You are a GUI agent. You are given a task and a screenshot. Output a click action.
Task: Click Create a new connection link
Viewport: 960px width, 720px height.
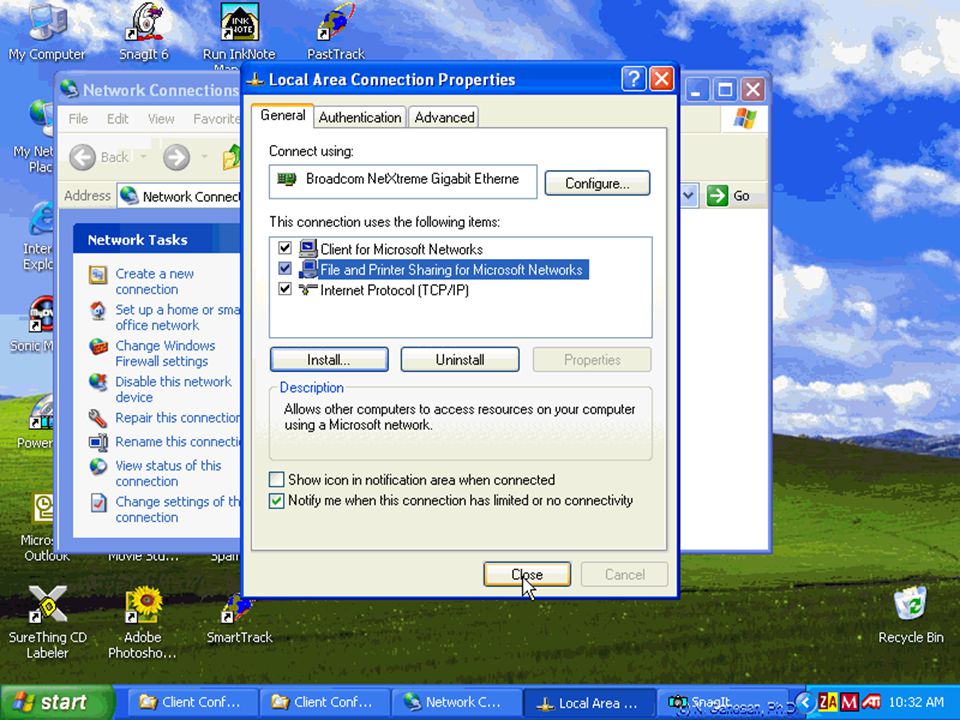154,282
